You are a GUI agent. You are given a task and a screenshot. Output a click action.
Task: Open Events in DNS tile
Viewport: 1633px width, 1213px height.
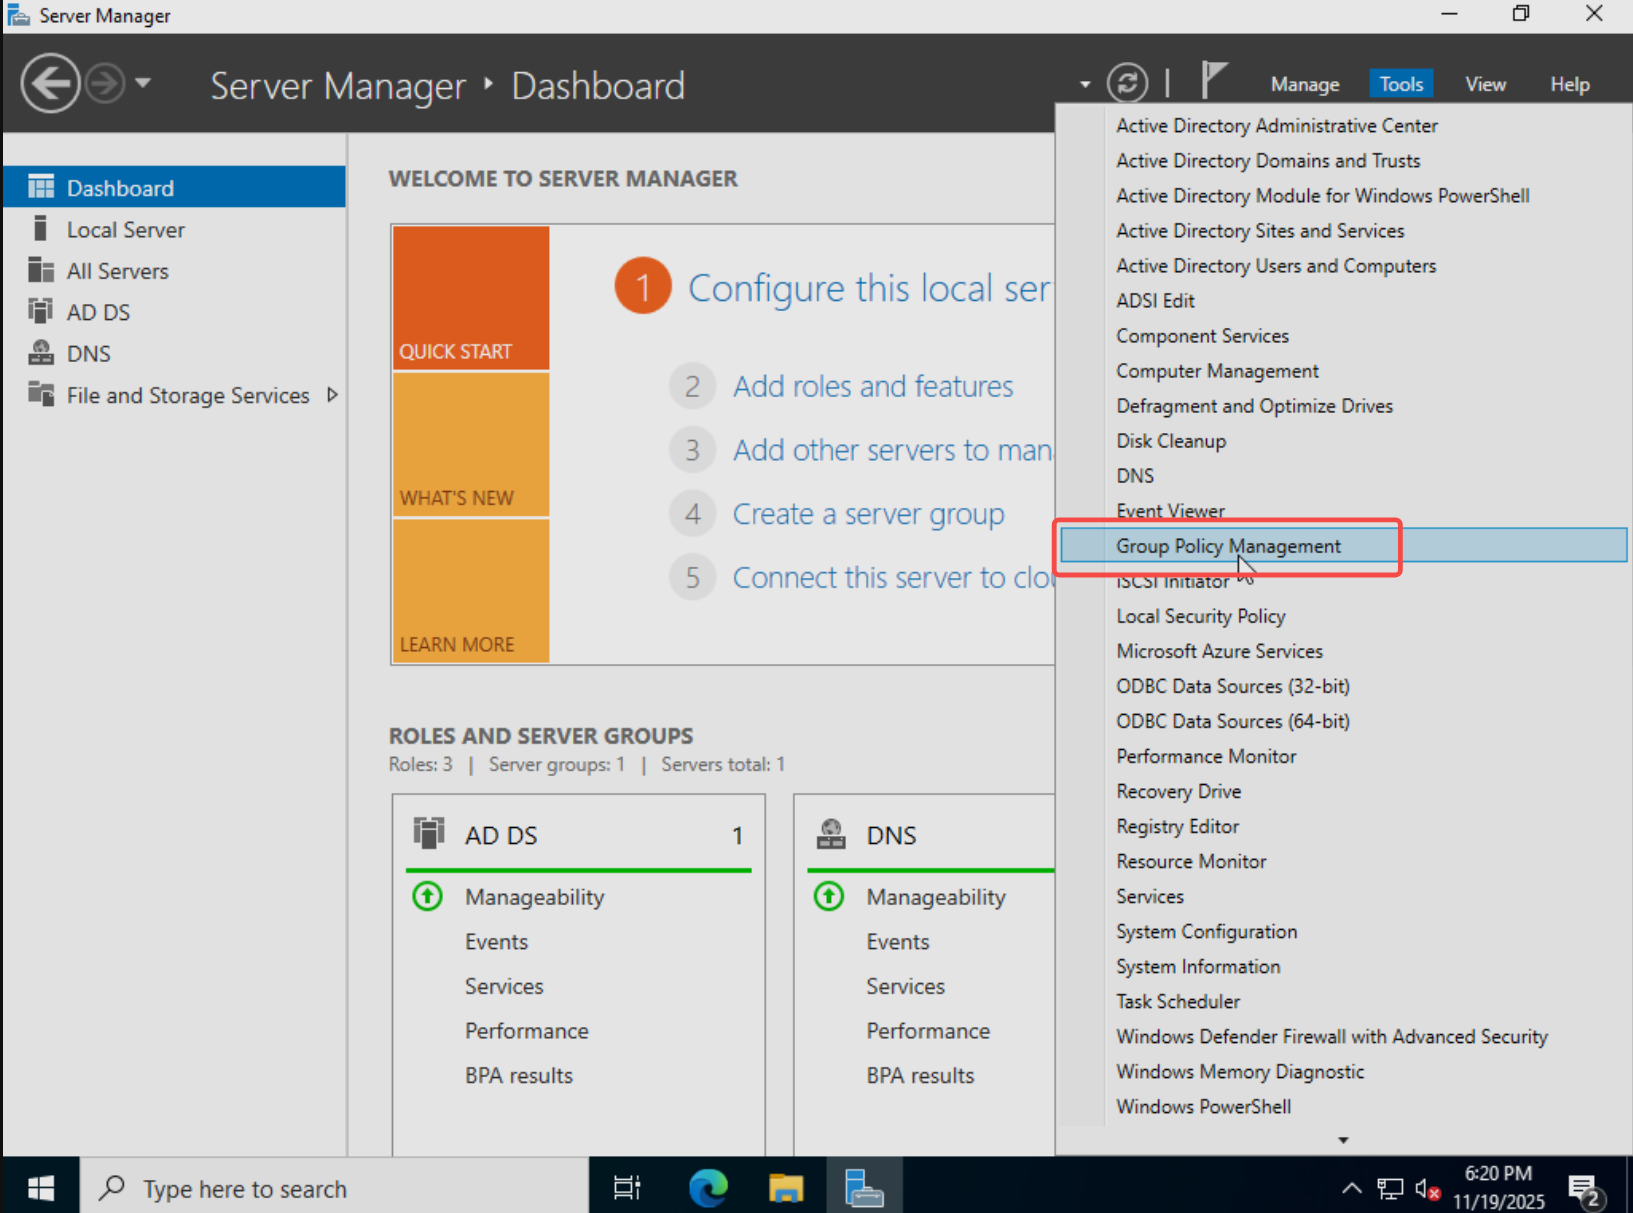point(898,941)
